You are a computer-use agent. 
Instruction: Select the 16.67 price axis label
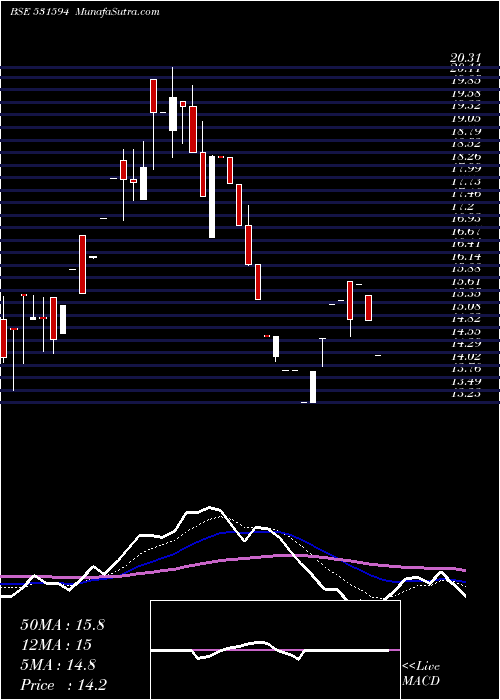(x=466, y=232)
